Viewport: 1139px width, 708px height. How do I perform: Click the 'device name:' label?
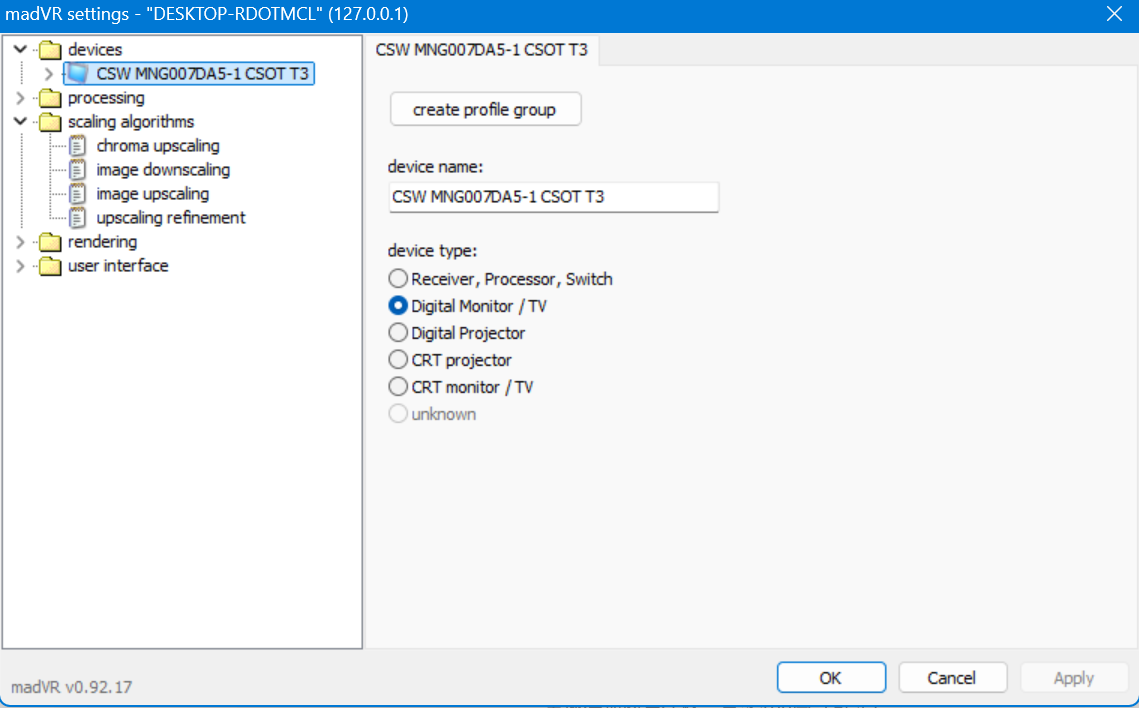[x=435, y=167]
